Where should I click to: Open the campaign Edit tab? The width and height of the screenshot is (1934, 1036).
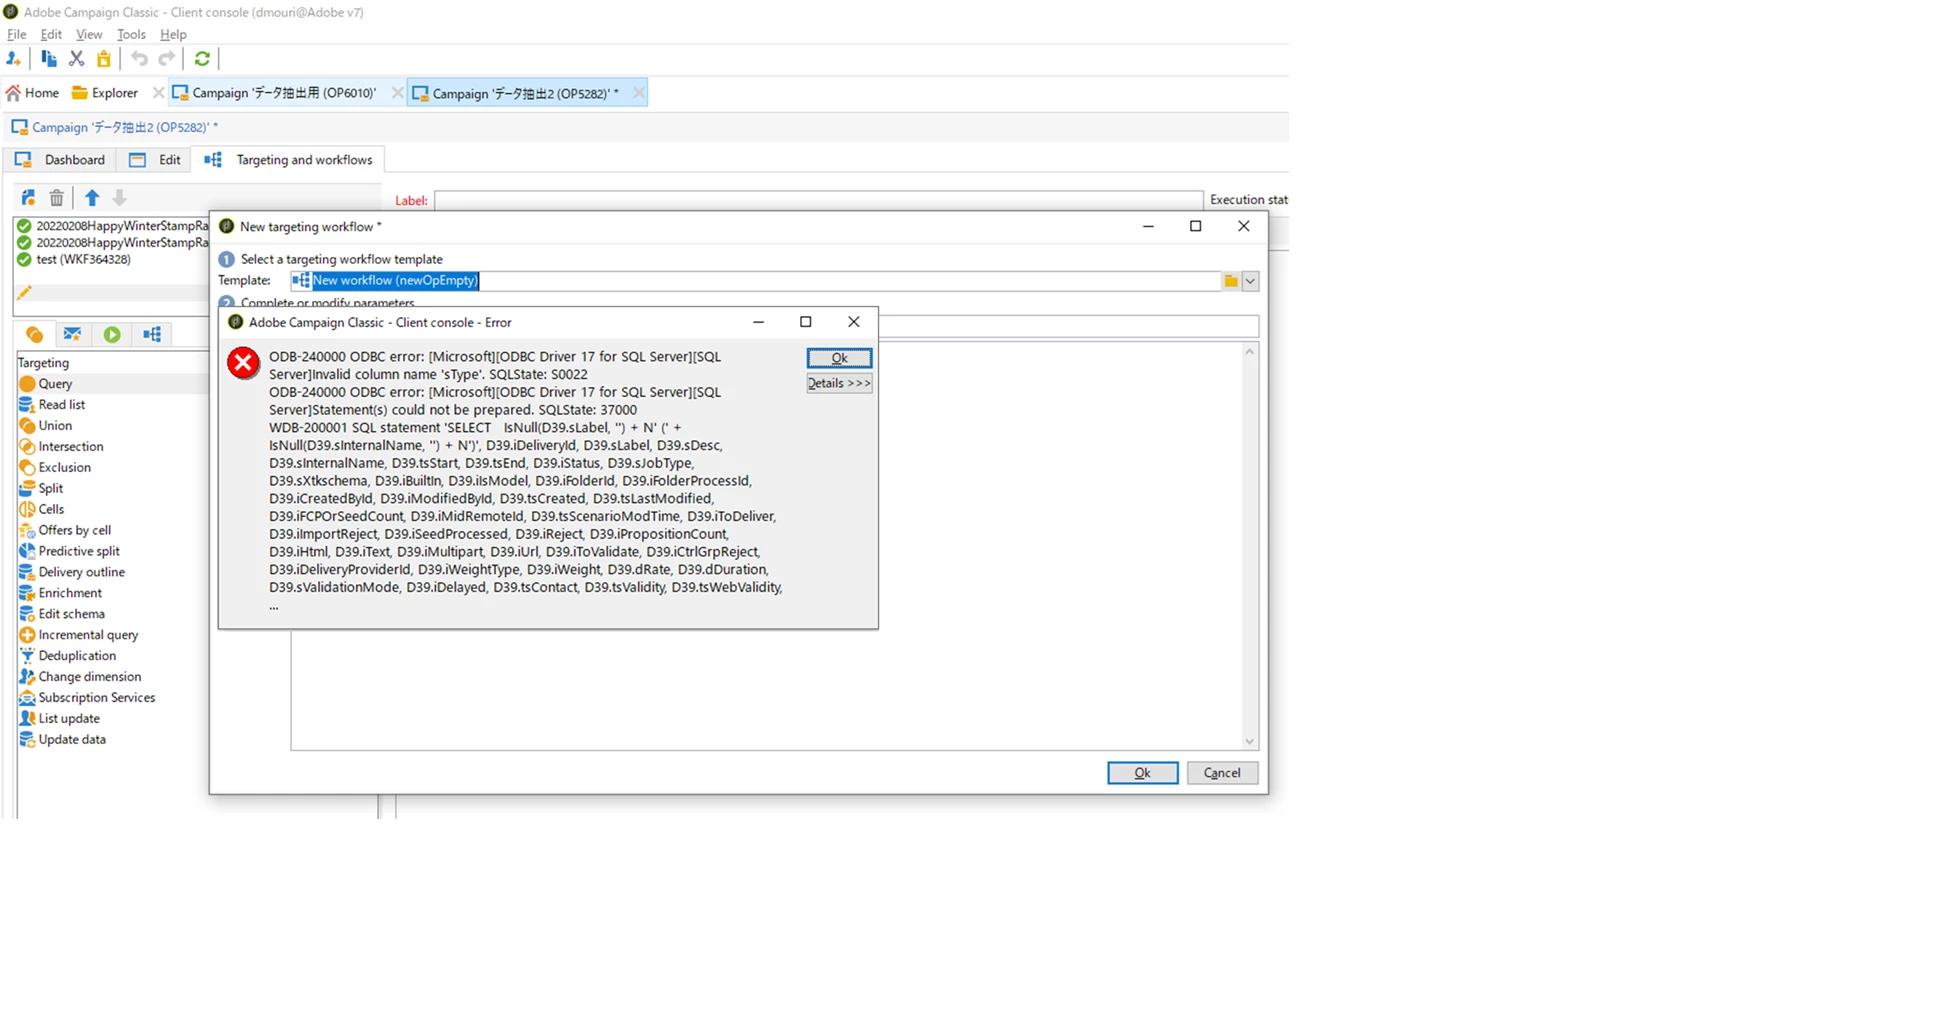155,160
